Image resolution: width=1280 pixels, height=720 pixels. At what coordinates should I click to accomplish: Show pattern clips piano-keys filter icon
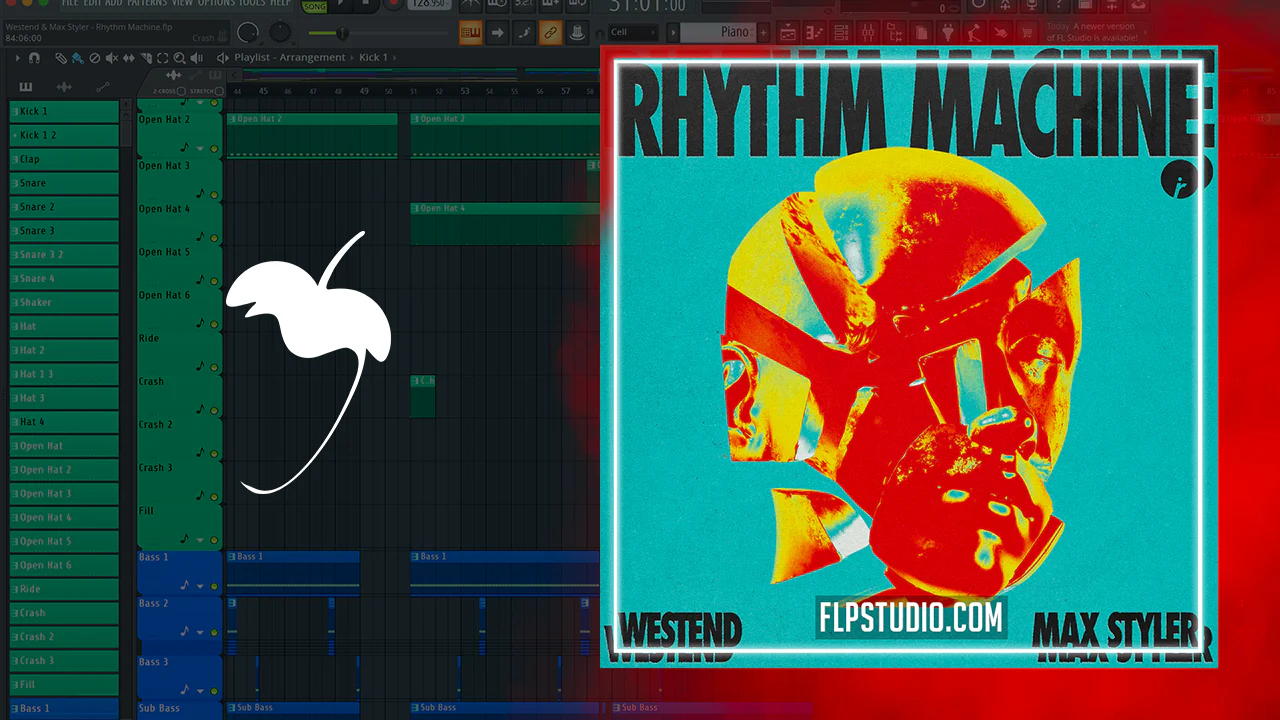(25, 87)
